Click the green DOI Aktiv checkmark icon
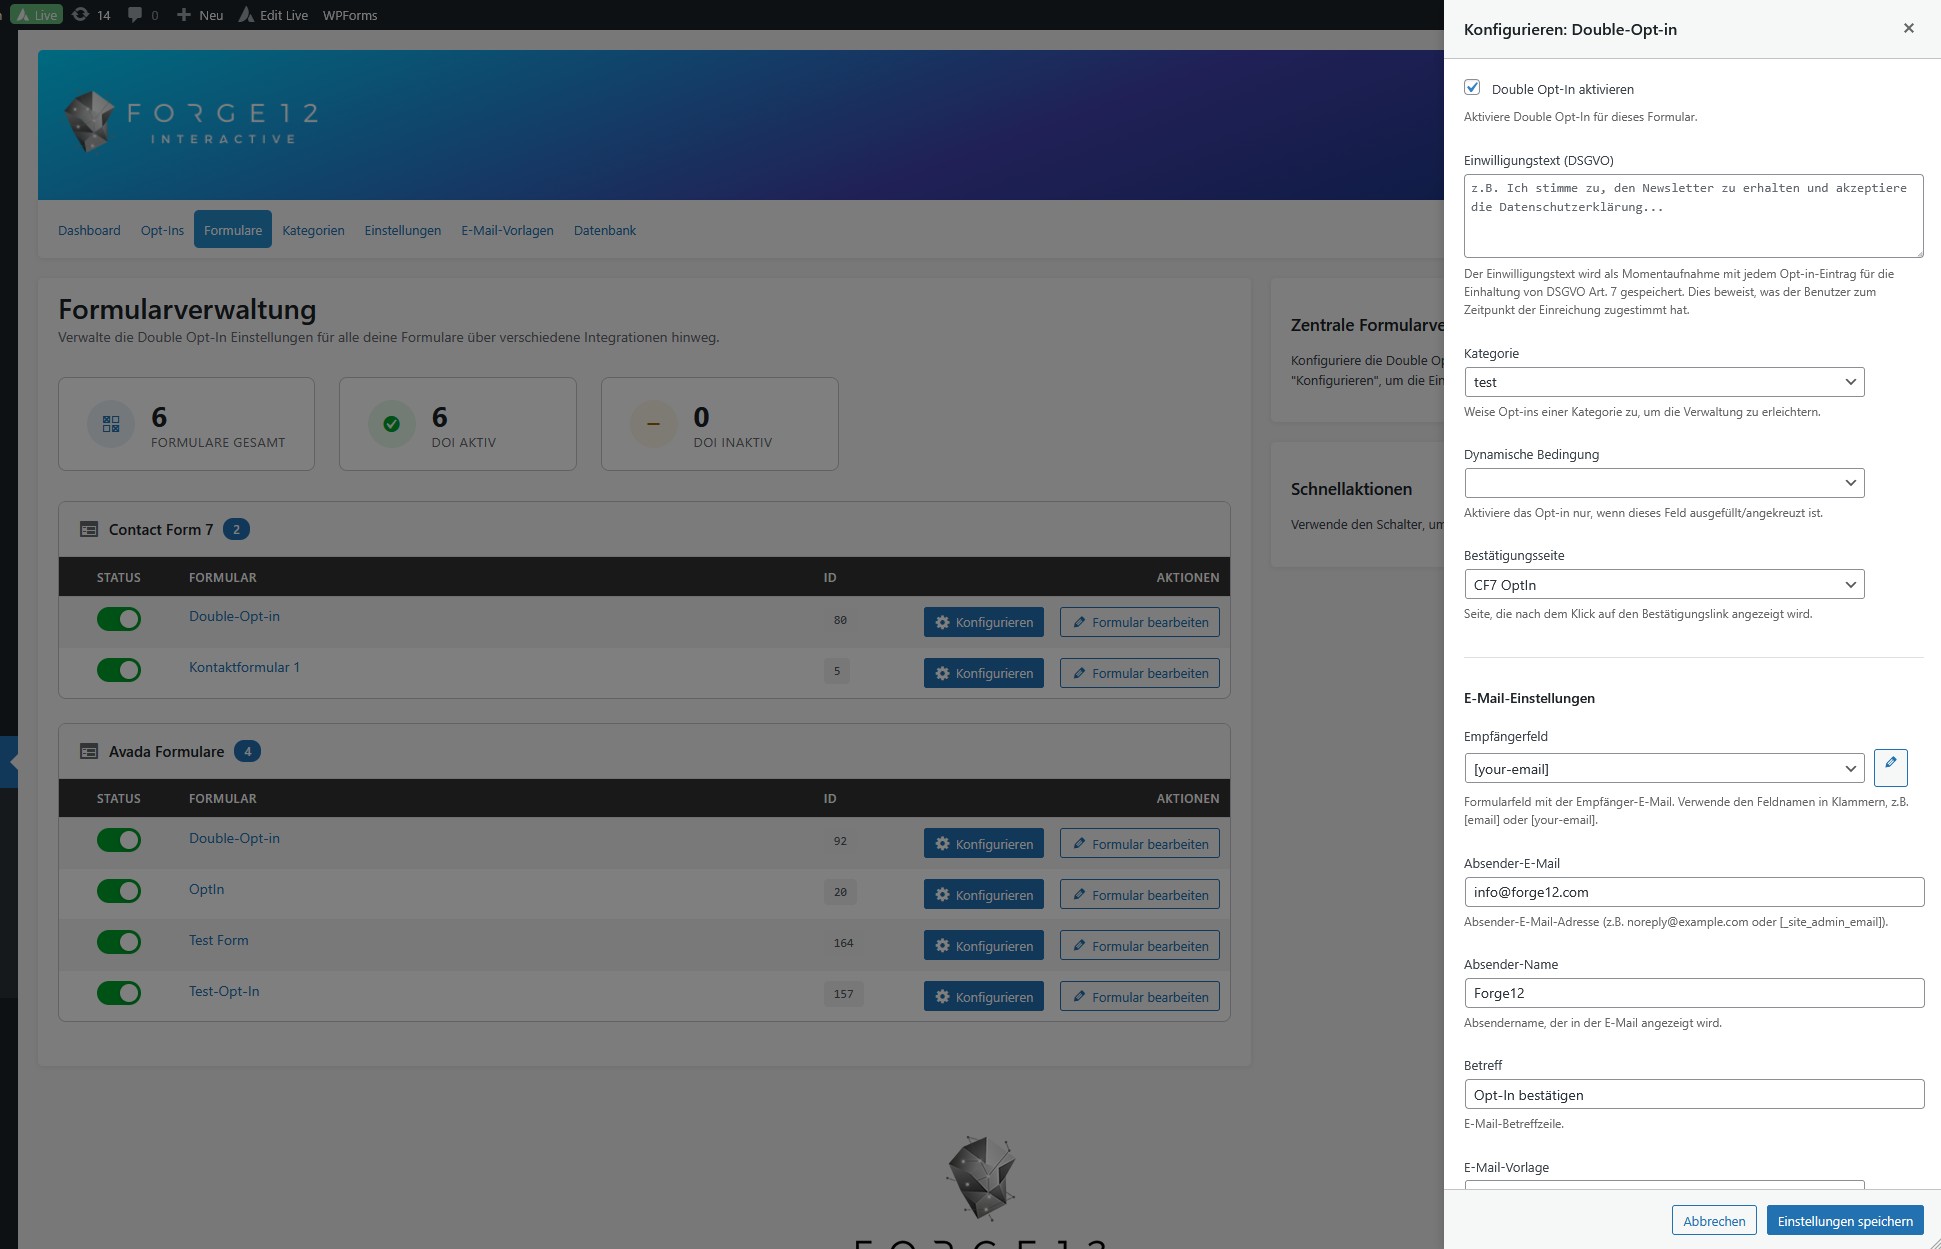The image size is (1941, 1249). [392, 424]
